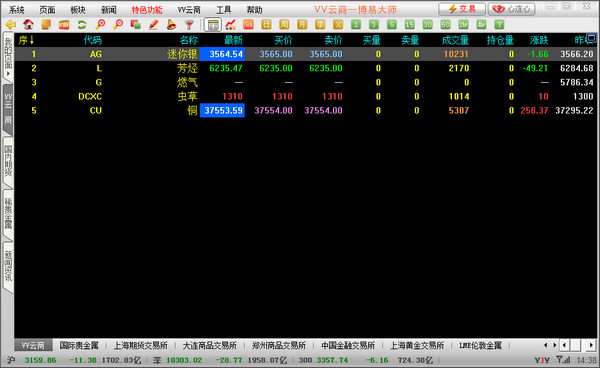Go to the home page icon
This screenshot has width=600, height=368.
click(x=28, y=25)
